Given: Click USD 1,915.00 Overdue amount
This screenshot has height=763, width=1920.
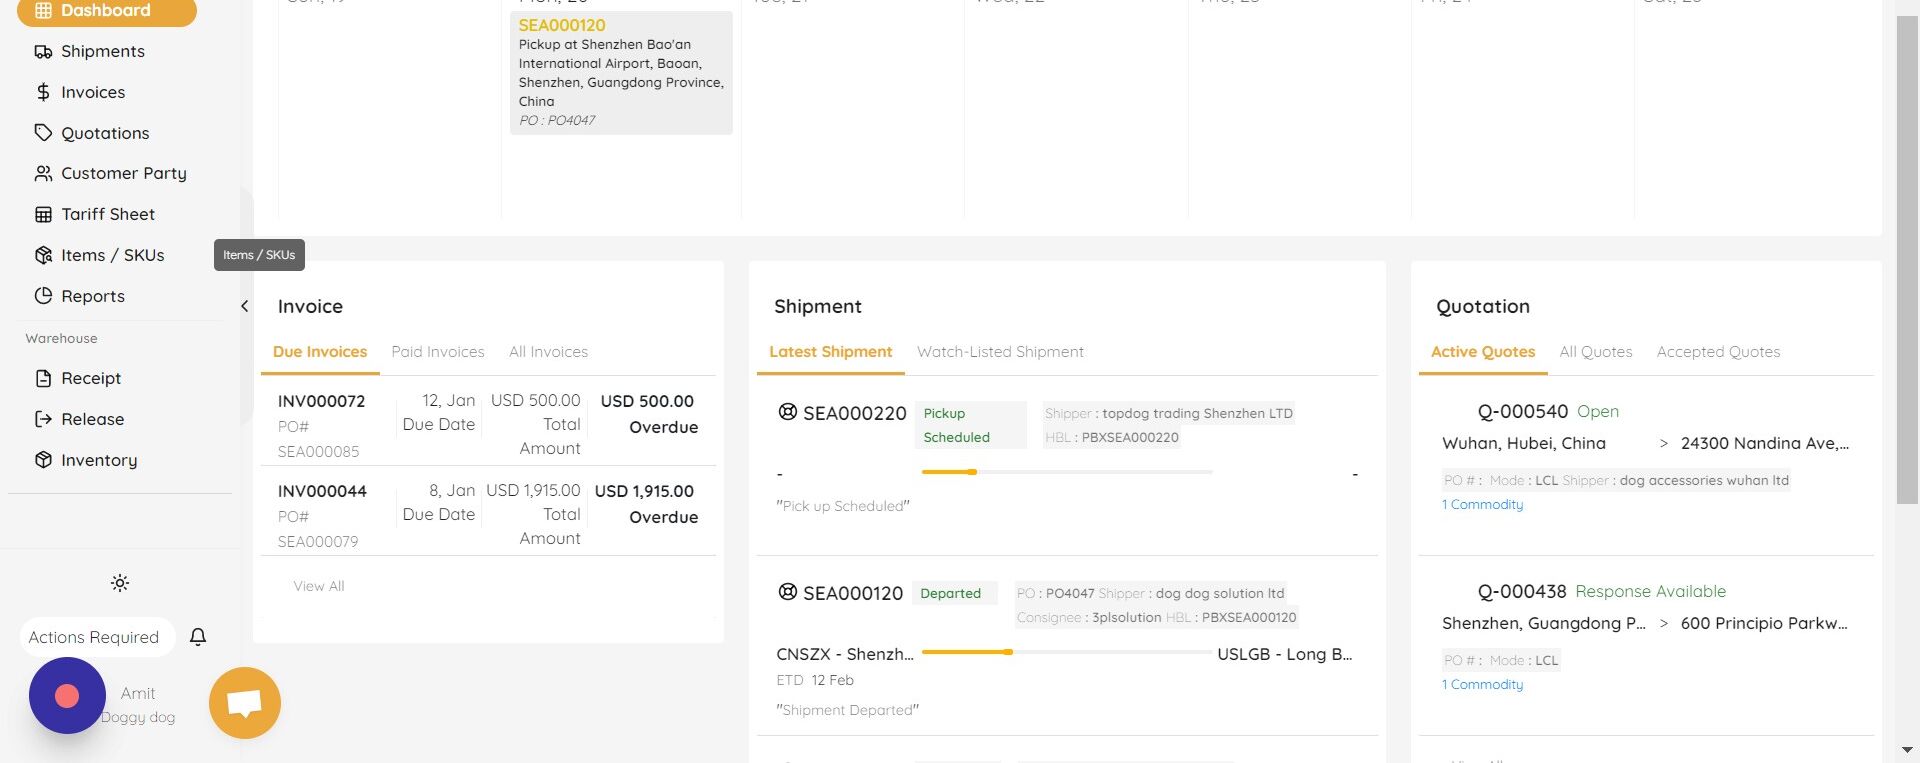Looking at the screenshot, I should [x=645, y=504].
